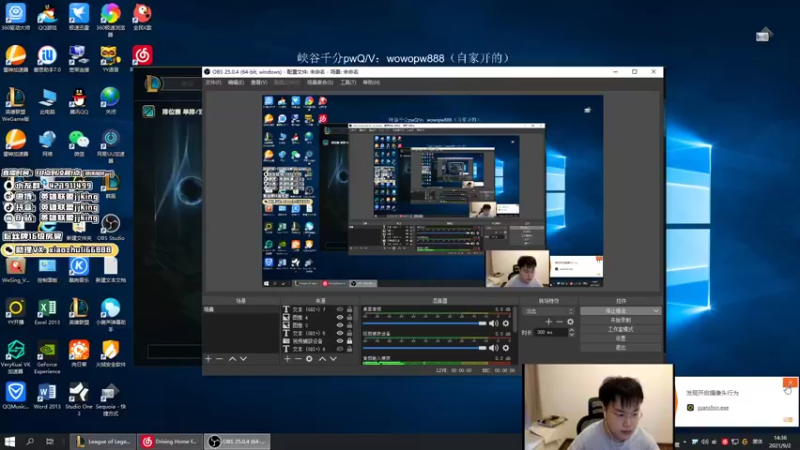Open the Excel 2013 desktop shortcut
Screen dimensions: 800x450
[47, 312]
